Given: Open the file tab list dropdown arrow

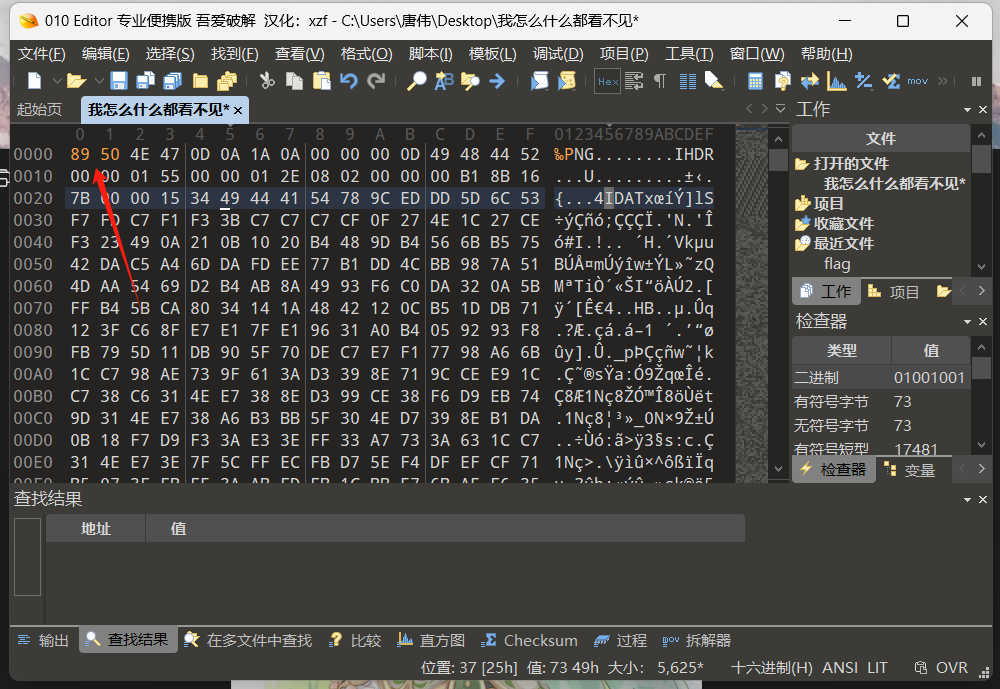Looking at the screenshot, I should pyautogui.click(x=781, y=109).
